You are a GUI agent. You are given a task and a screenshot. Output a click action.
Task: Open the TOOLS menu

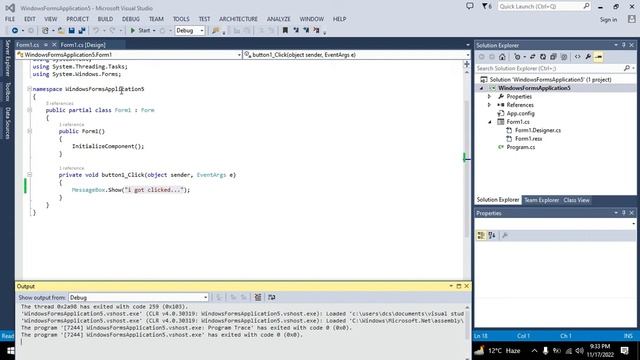coord(181,19)
